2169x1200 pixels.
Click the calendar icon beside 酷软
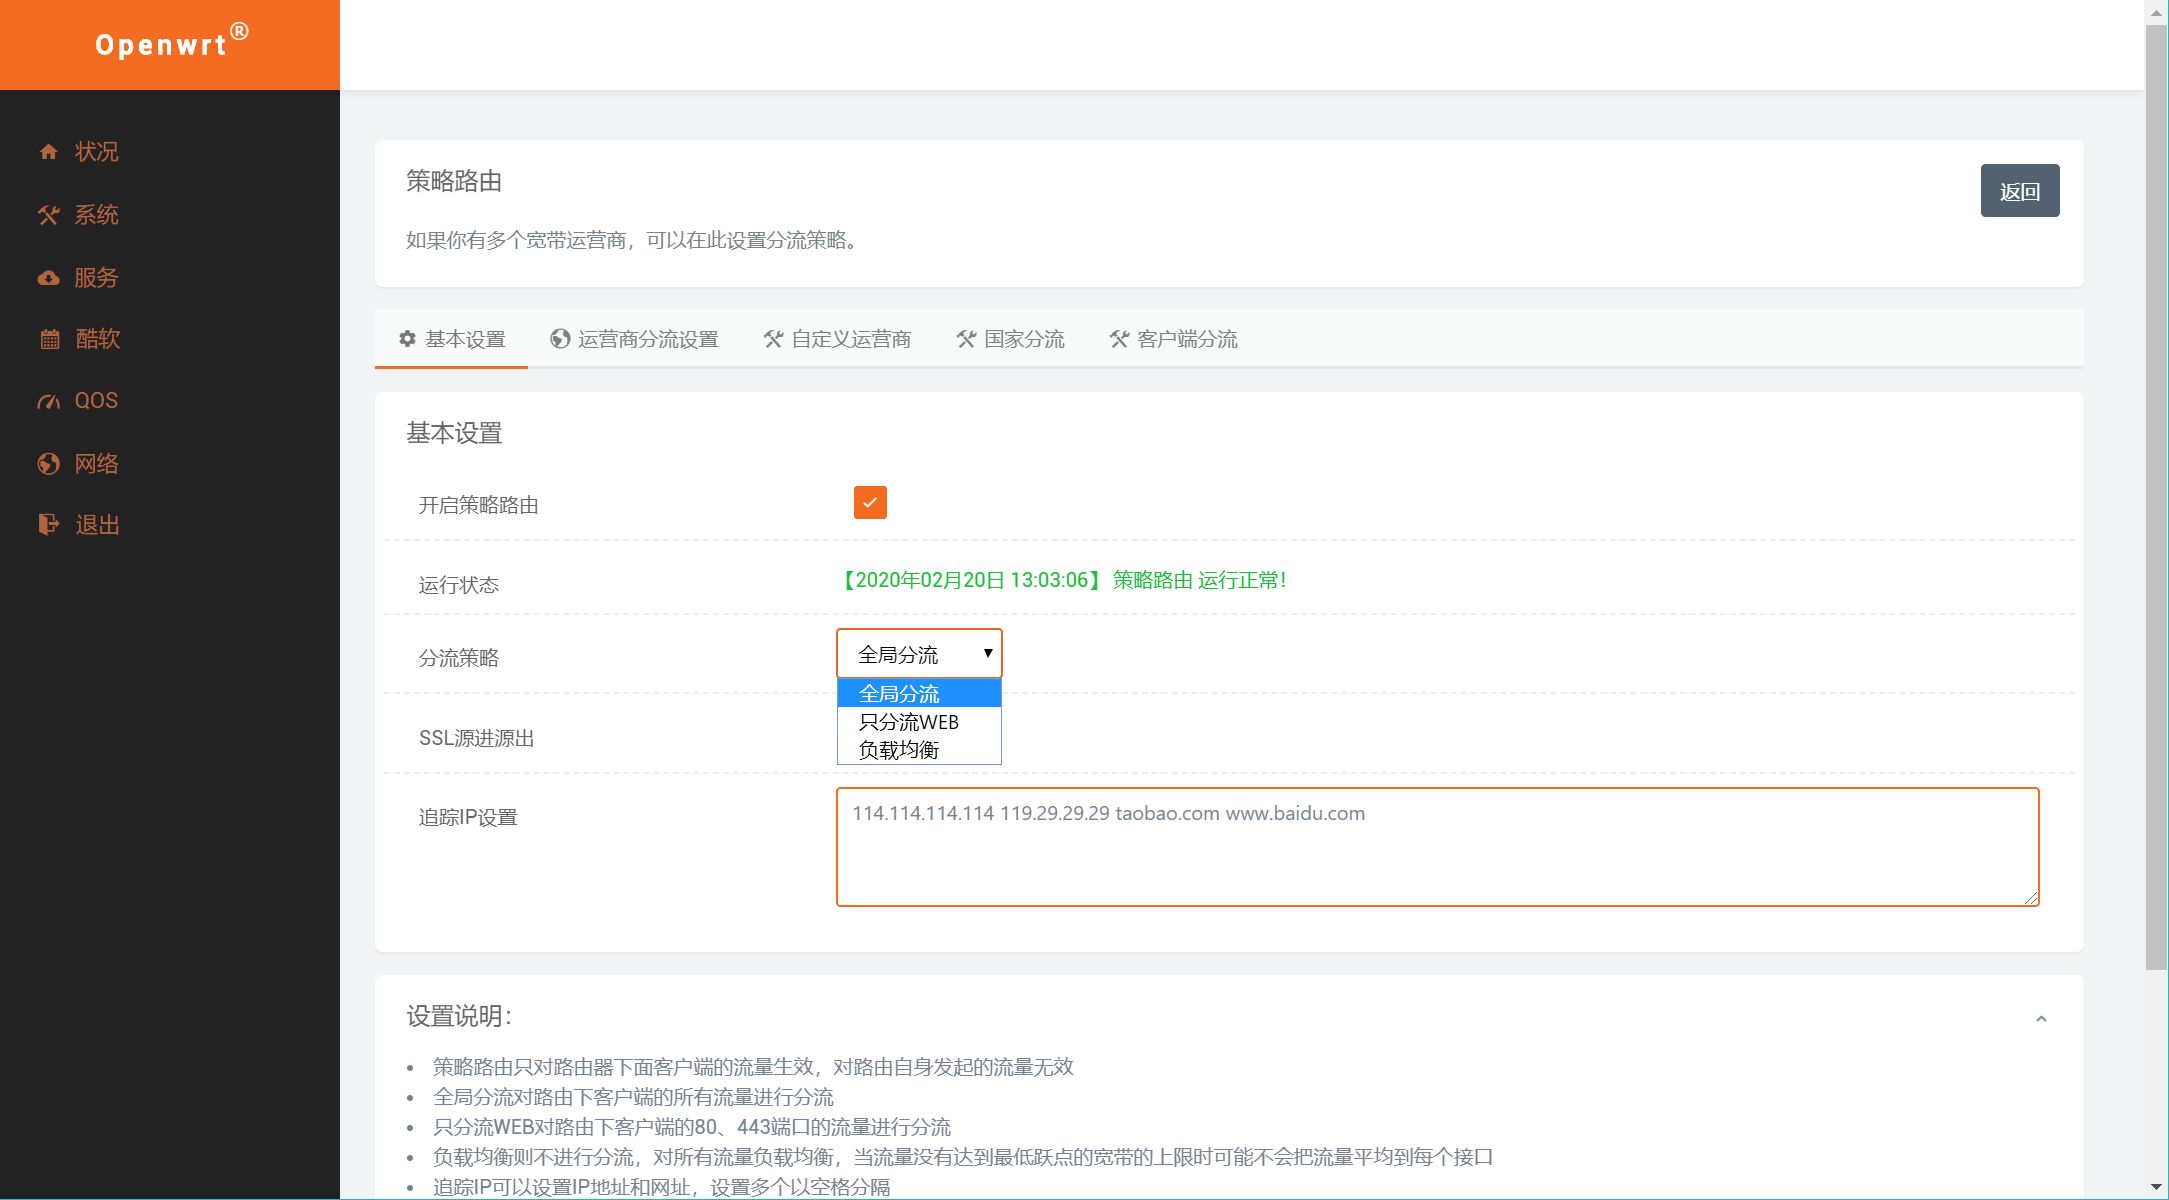click(x=49, y=339)
